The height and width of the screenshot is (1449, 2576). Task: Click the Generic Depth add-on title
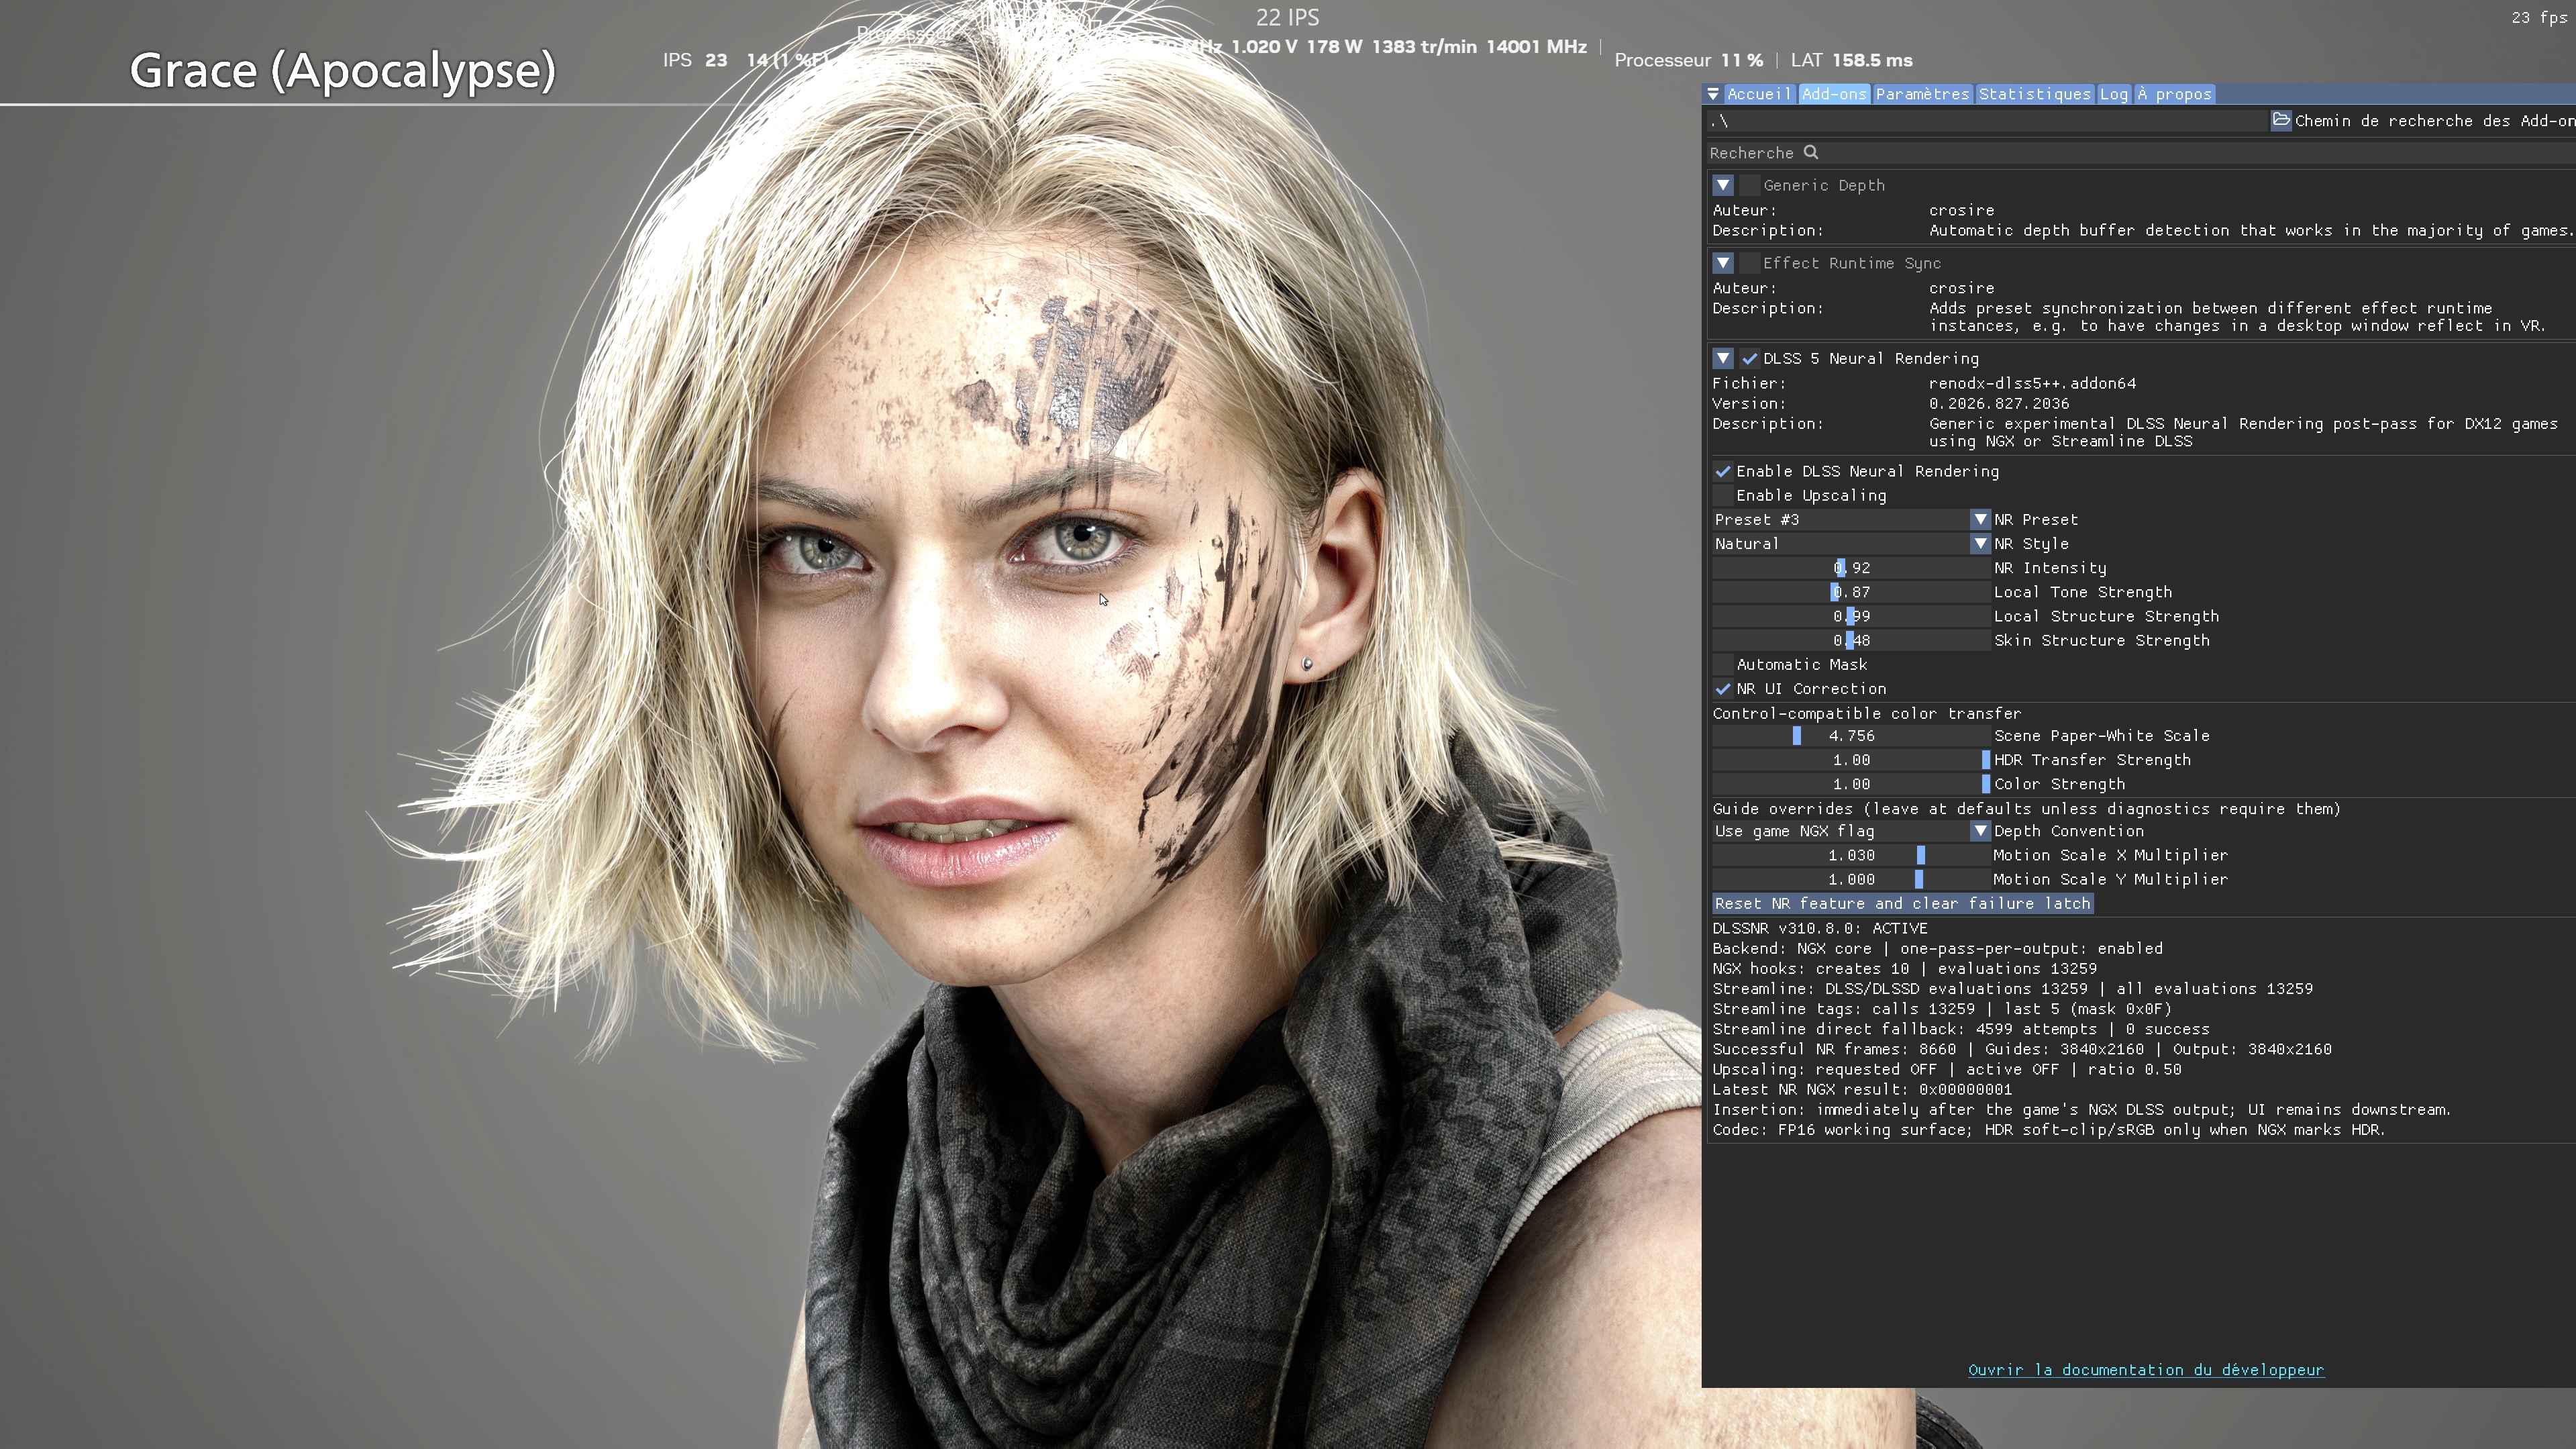(x=1823, y=185)
